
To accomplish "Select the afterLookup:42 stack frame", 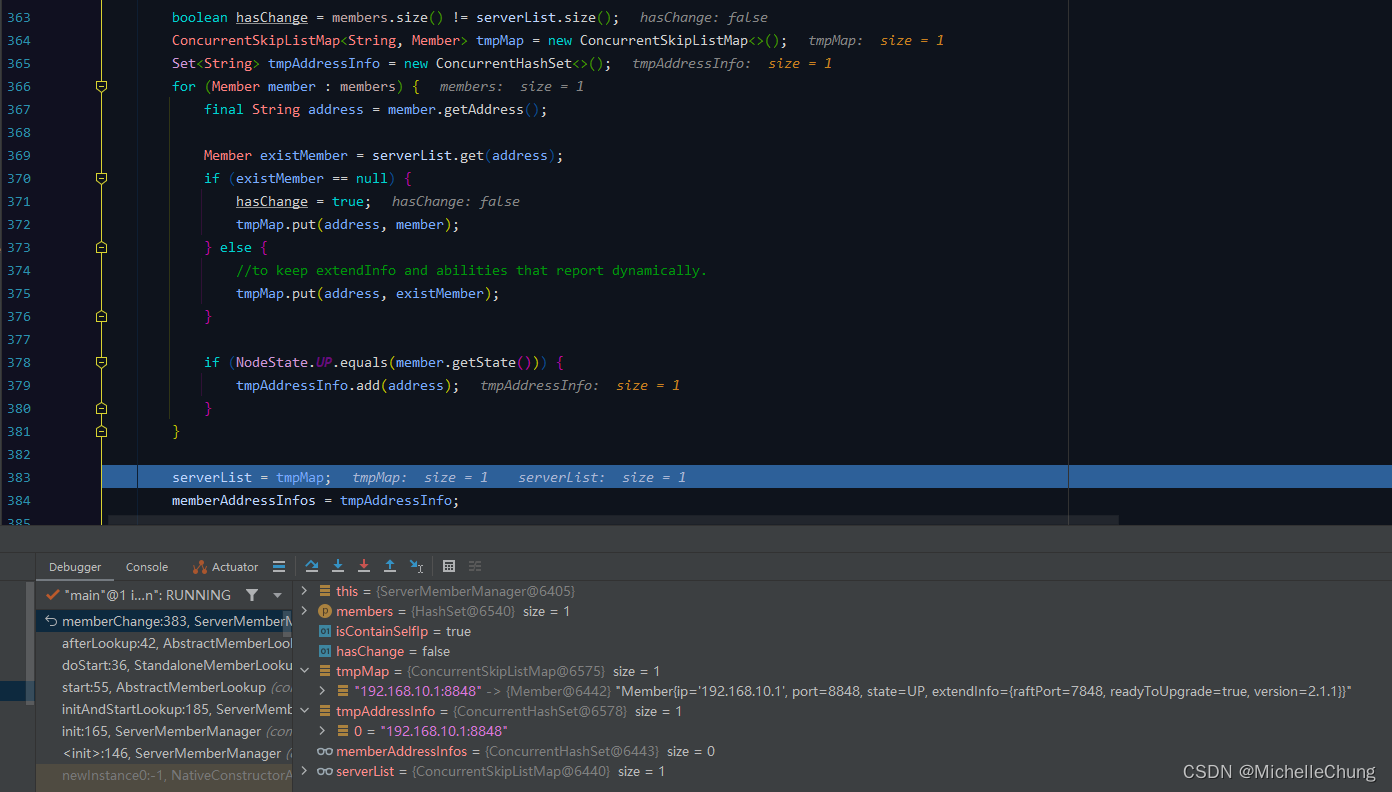I will click(165, 643).
